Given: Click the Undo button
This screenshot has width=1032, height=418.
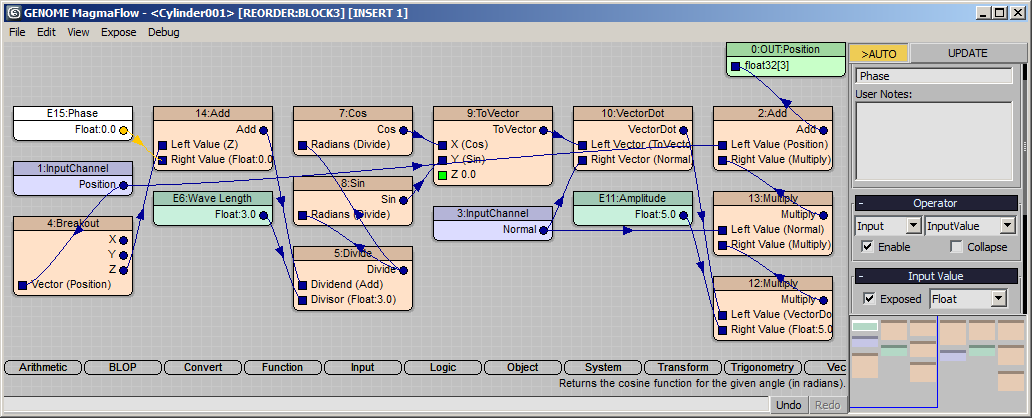Looking at the screenshot, I should 788,405.
